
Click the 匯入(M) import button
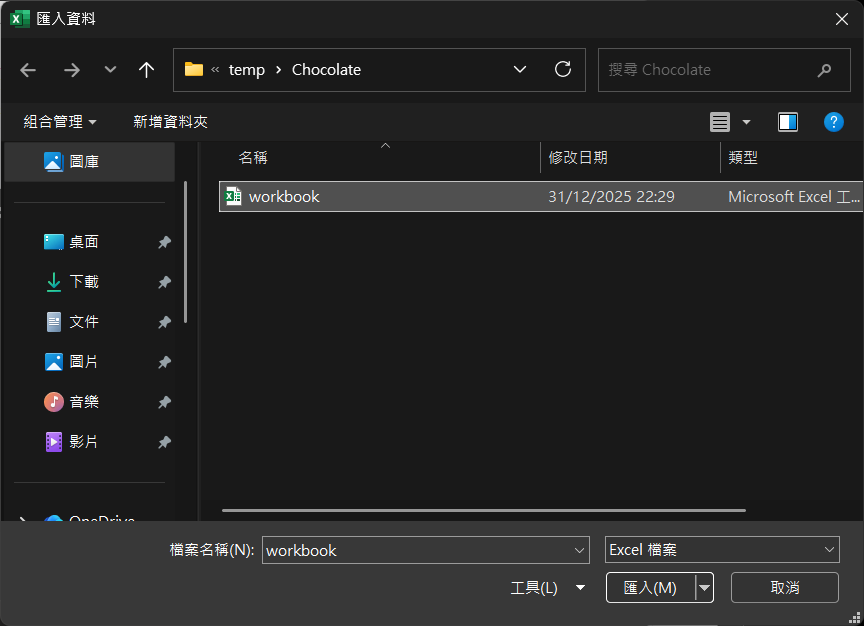pos(650,588)
